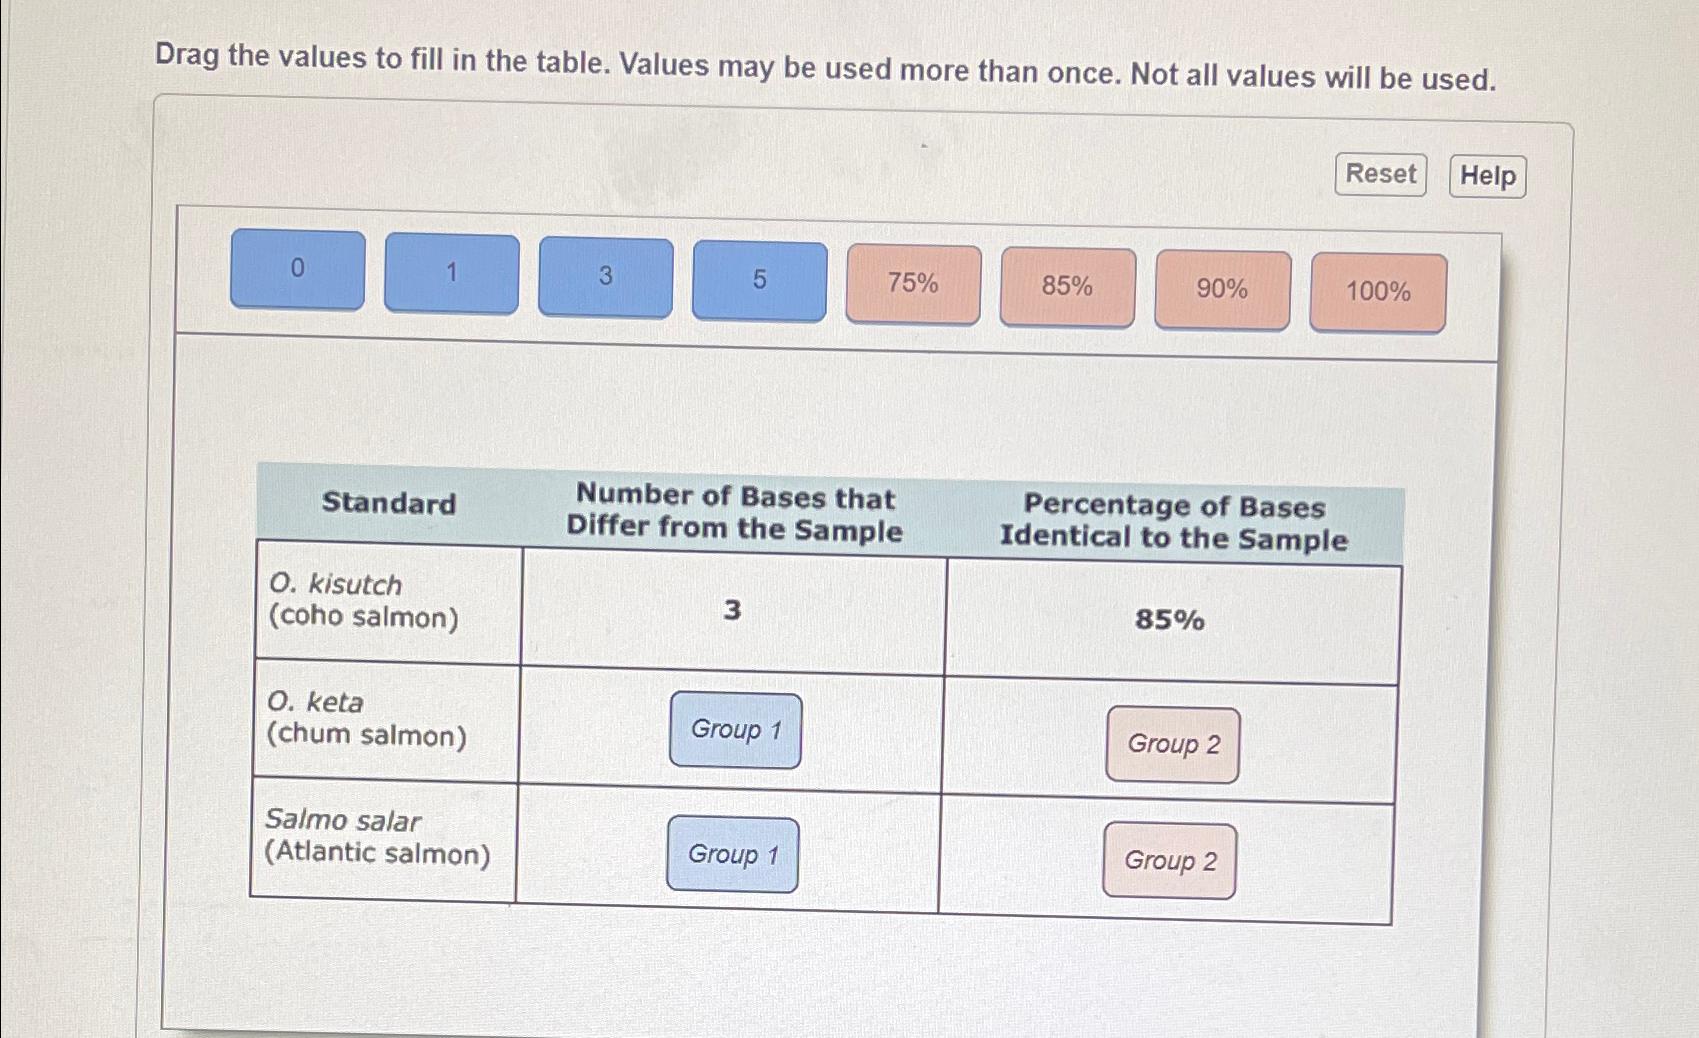Click the Group 2 slot for O. keta
Image resolution: width=1699 pixels, height=1038 pixels.
pyautogui.click(x=1171, y=745)
